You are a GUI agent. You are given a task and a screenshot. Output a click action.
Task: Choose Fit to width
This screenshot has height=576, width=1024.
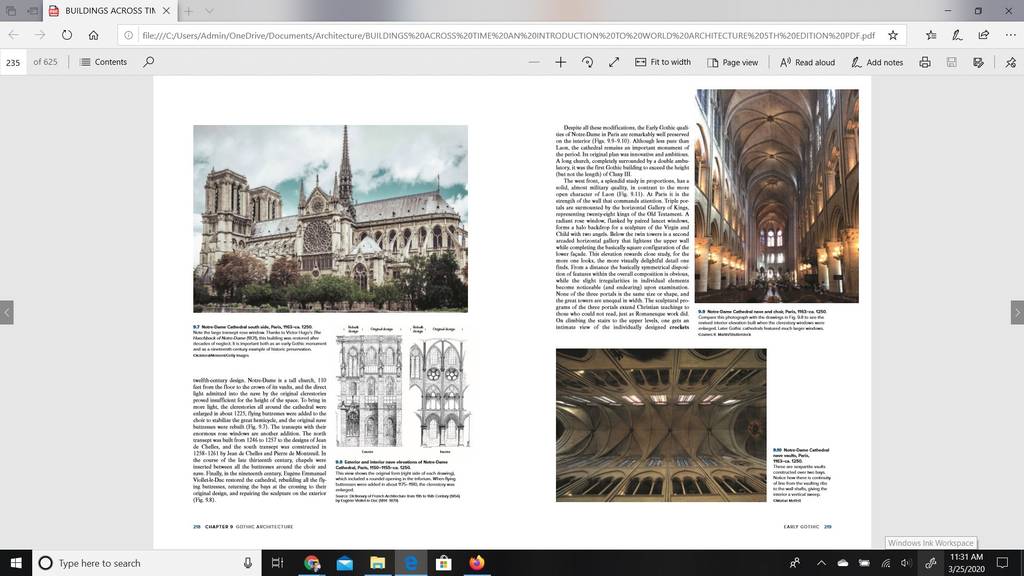[662, 62]
